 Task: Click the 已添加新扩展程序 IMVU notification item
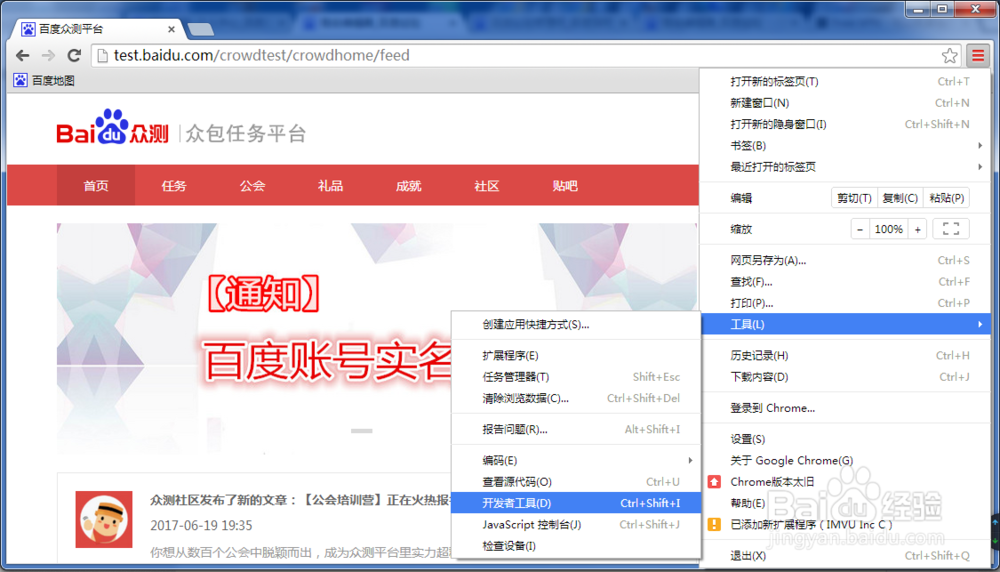point(845,525)
